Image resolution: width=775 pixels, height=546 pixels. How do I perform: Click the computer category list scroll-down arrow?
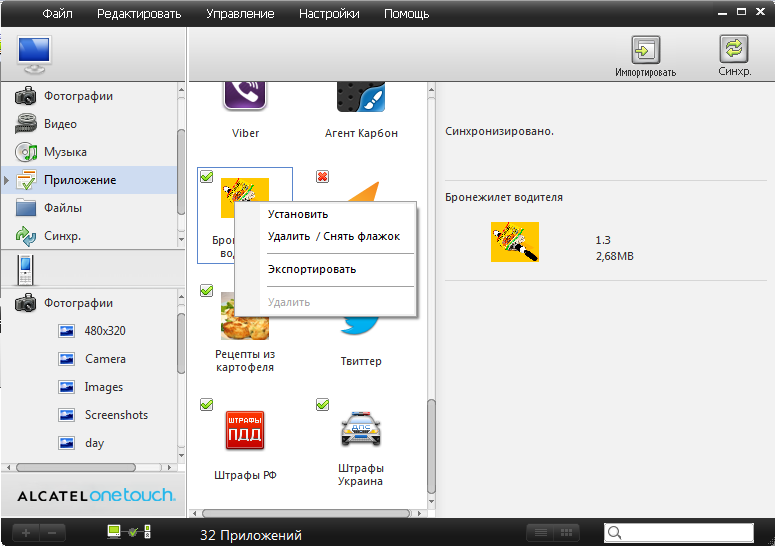tap(181, 239)
